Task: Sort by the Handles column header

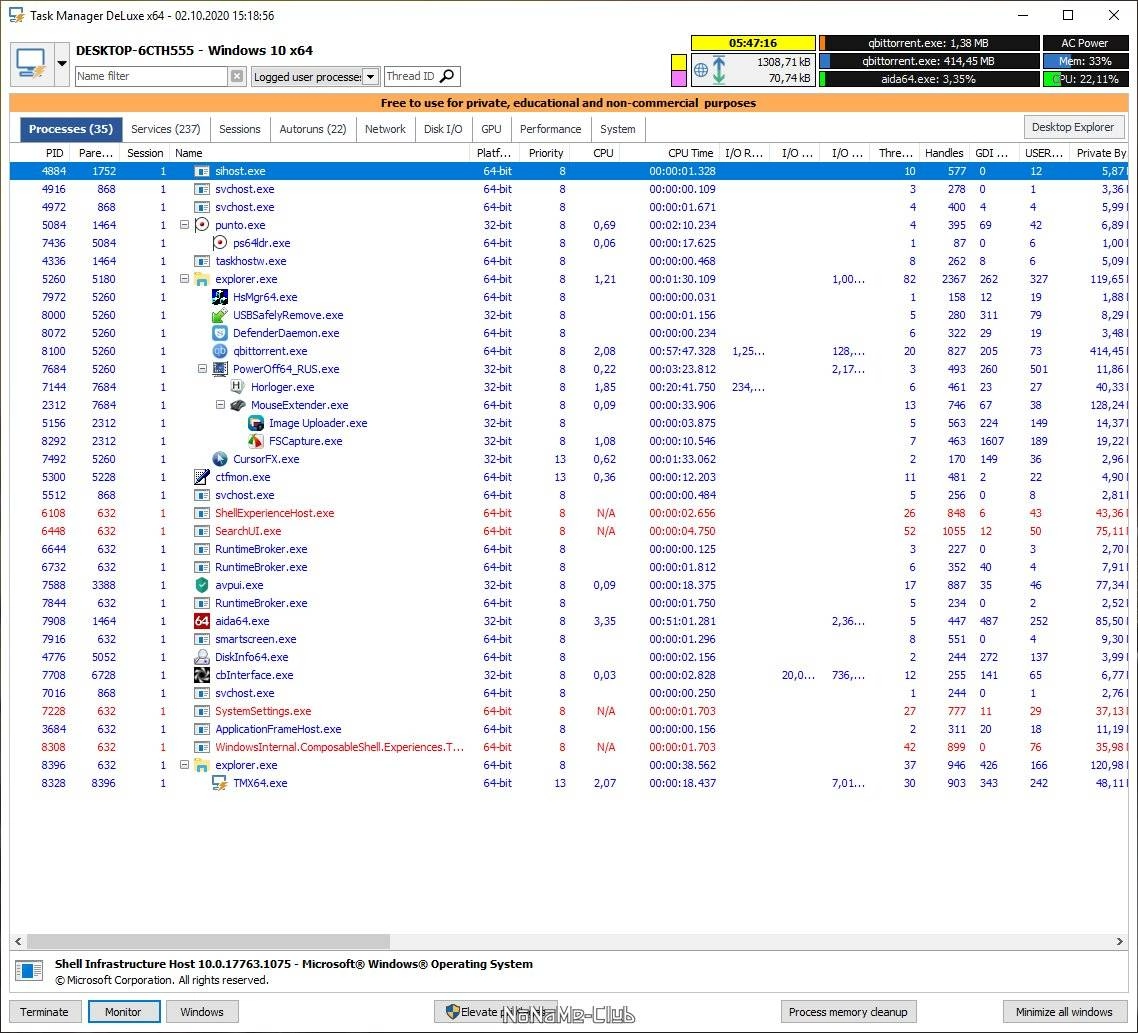Action: [943, 153]
